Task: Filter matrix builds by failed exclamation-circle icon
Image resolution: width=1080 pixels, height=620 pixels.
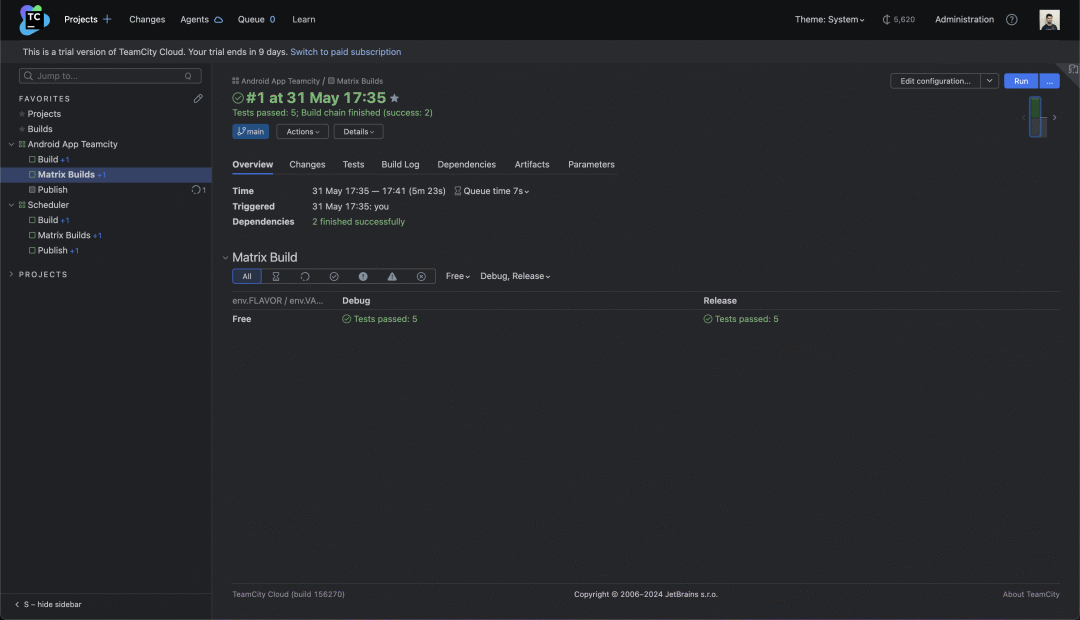Action: 363,276
